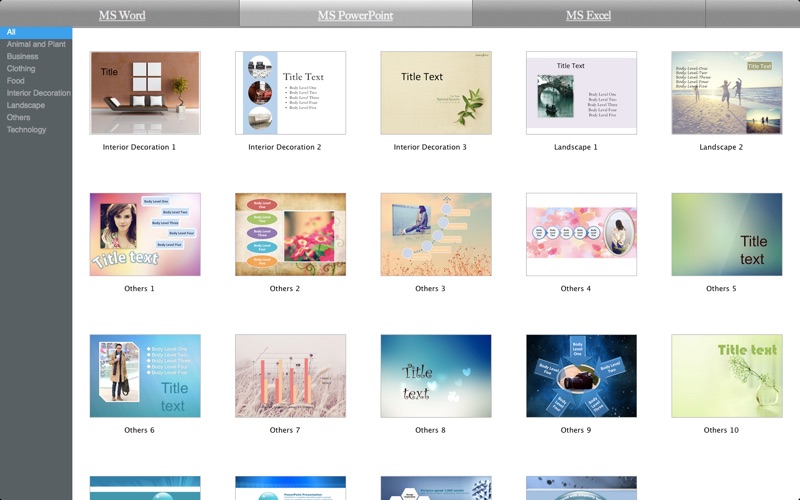The height and width of the screenshot is (500, 800).
Task: Click the Others 8 caption
Action: tap(430, 430)
